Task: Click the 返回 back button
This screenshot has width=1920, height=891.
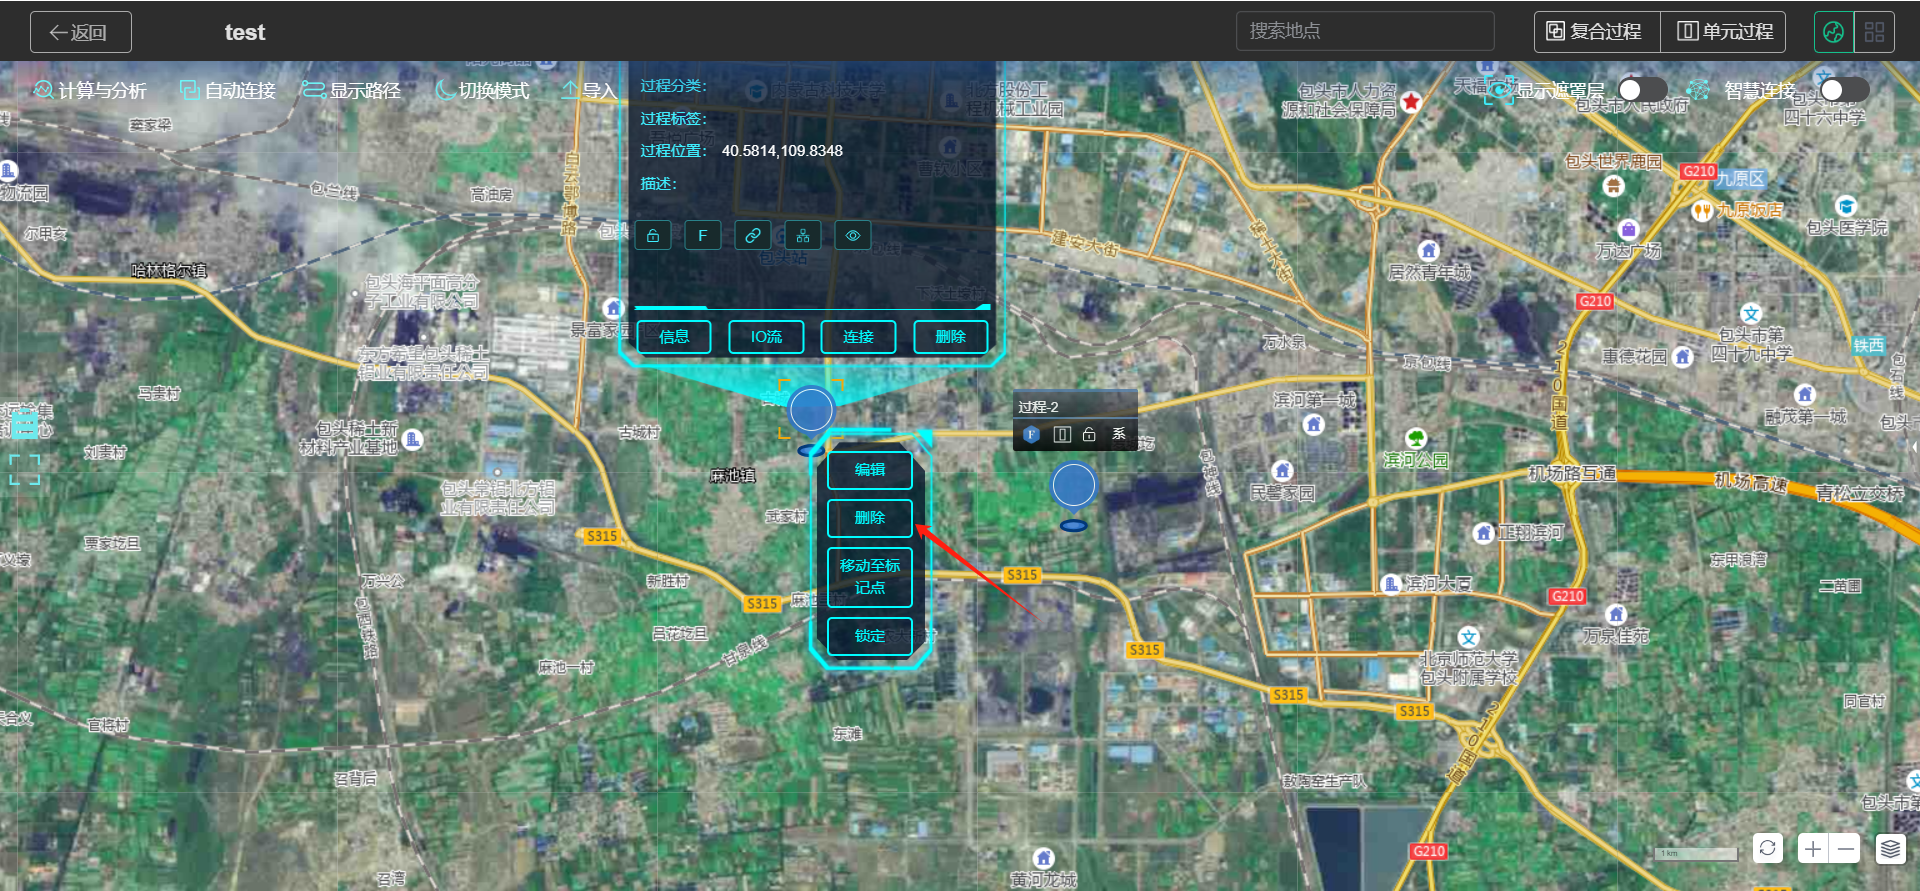Action: [x=80, y=32]
